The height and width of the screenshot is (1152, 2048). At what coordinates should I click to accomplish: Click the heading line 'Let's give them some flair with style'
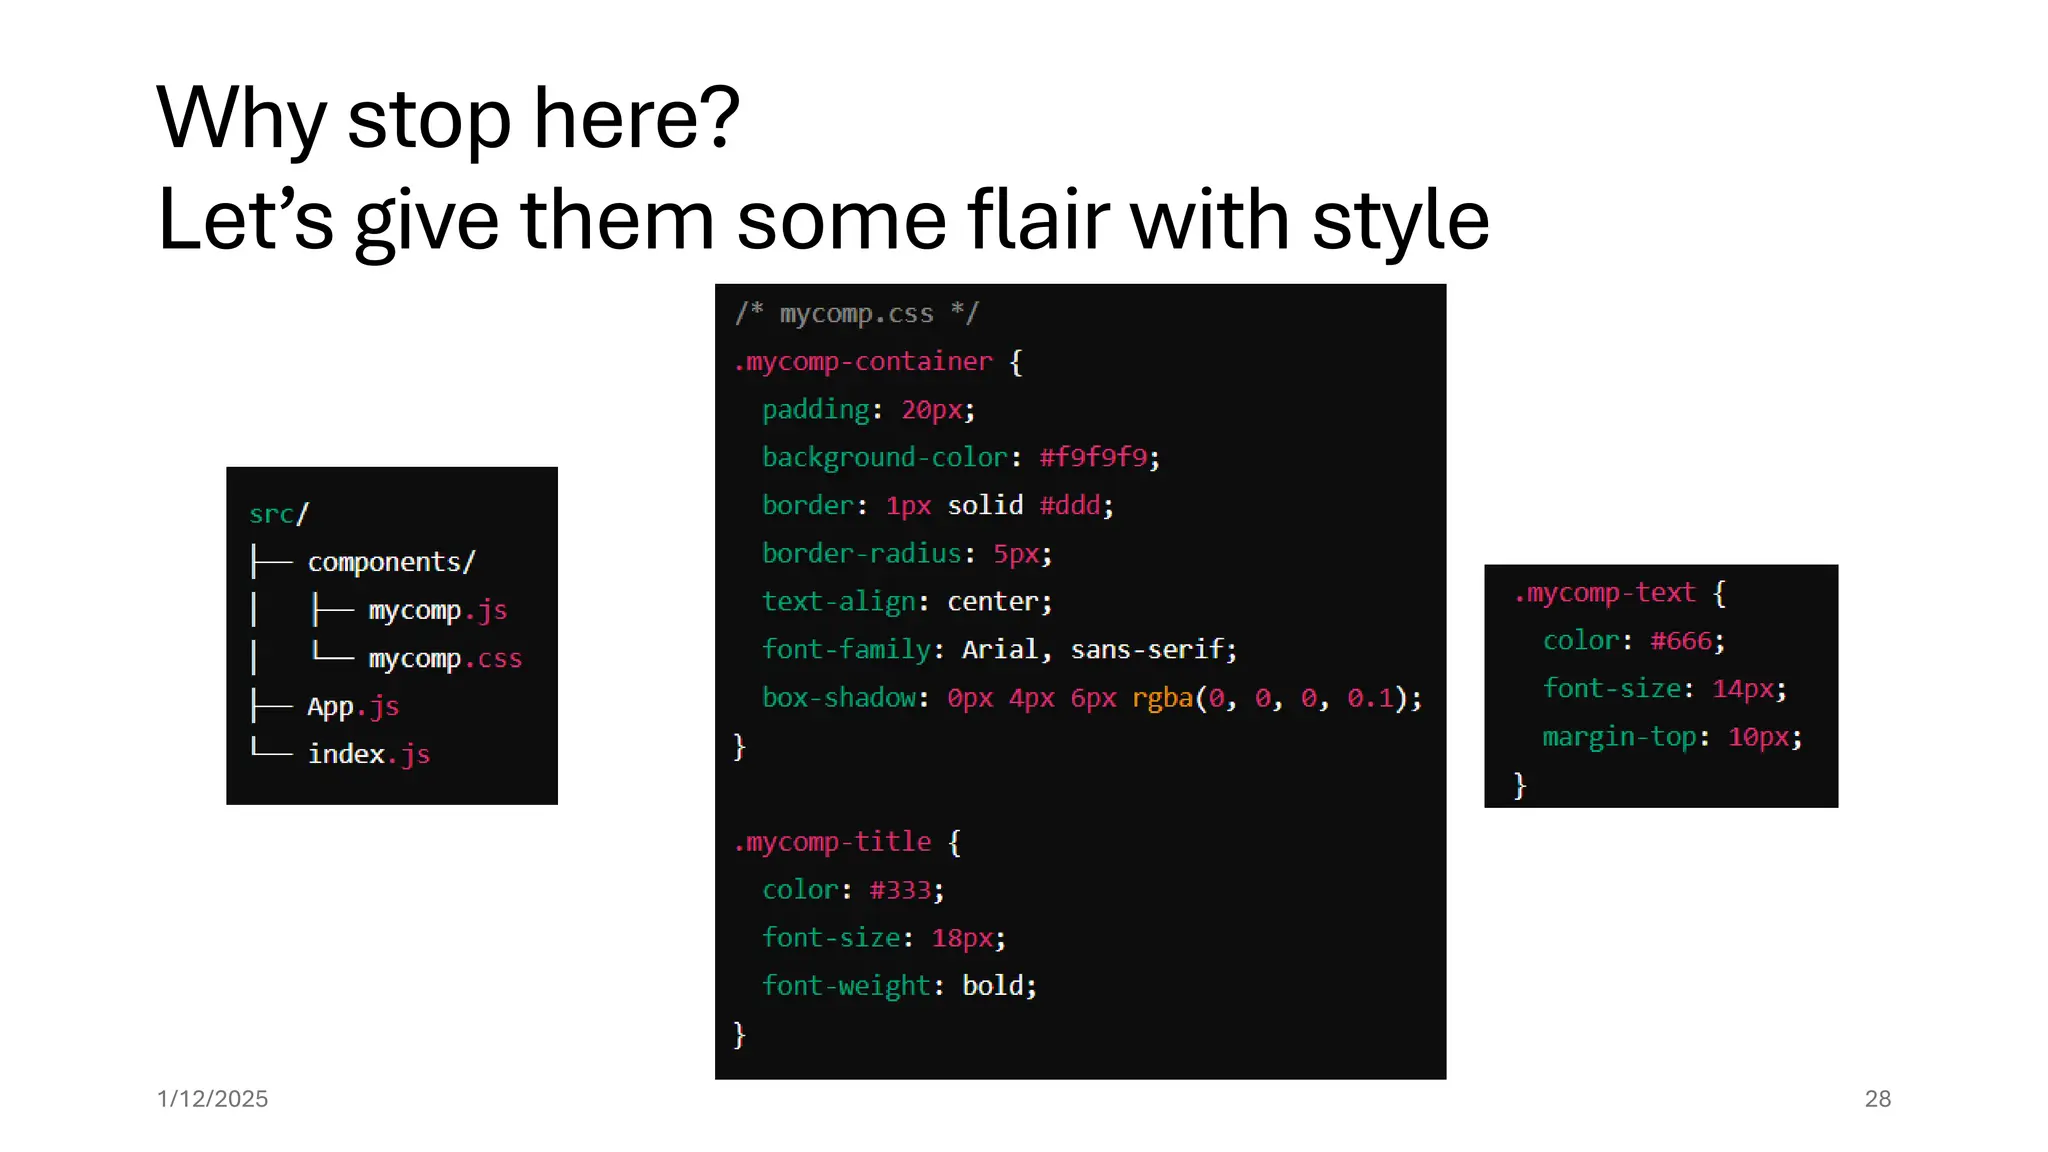coord(823,220)
